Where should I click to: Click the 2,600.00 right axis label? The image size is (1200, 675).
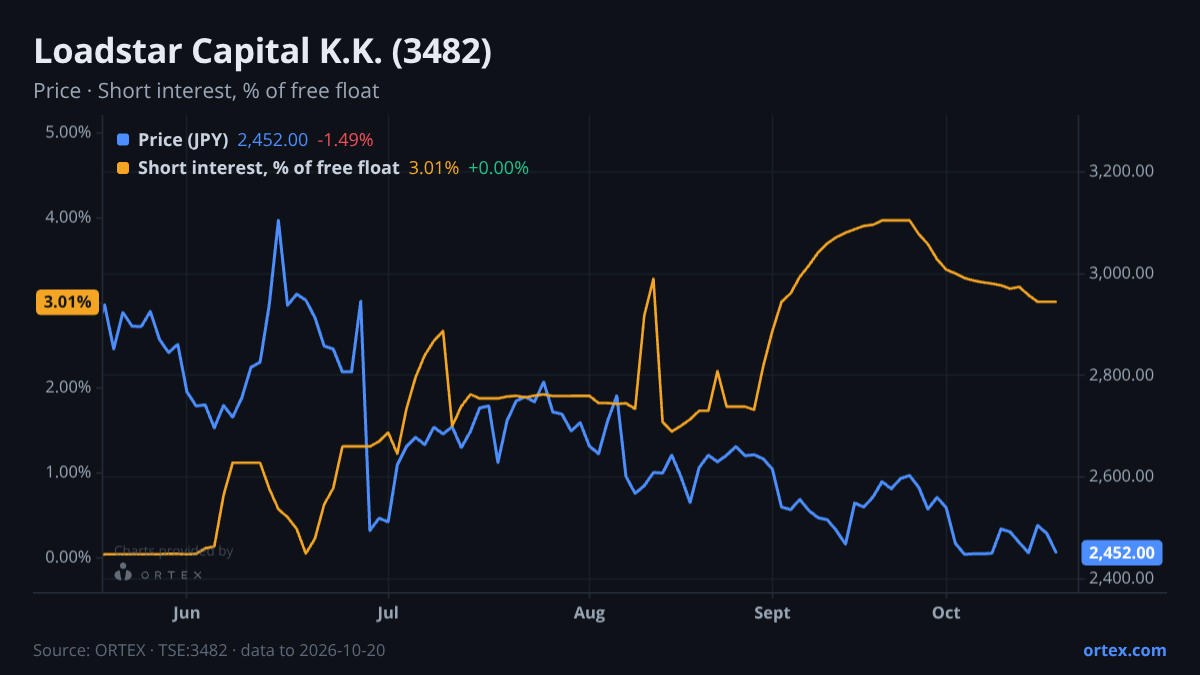tap(1121, 476)
